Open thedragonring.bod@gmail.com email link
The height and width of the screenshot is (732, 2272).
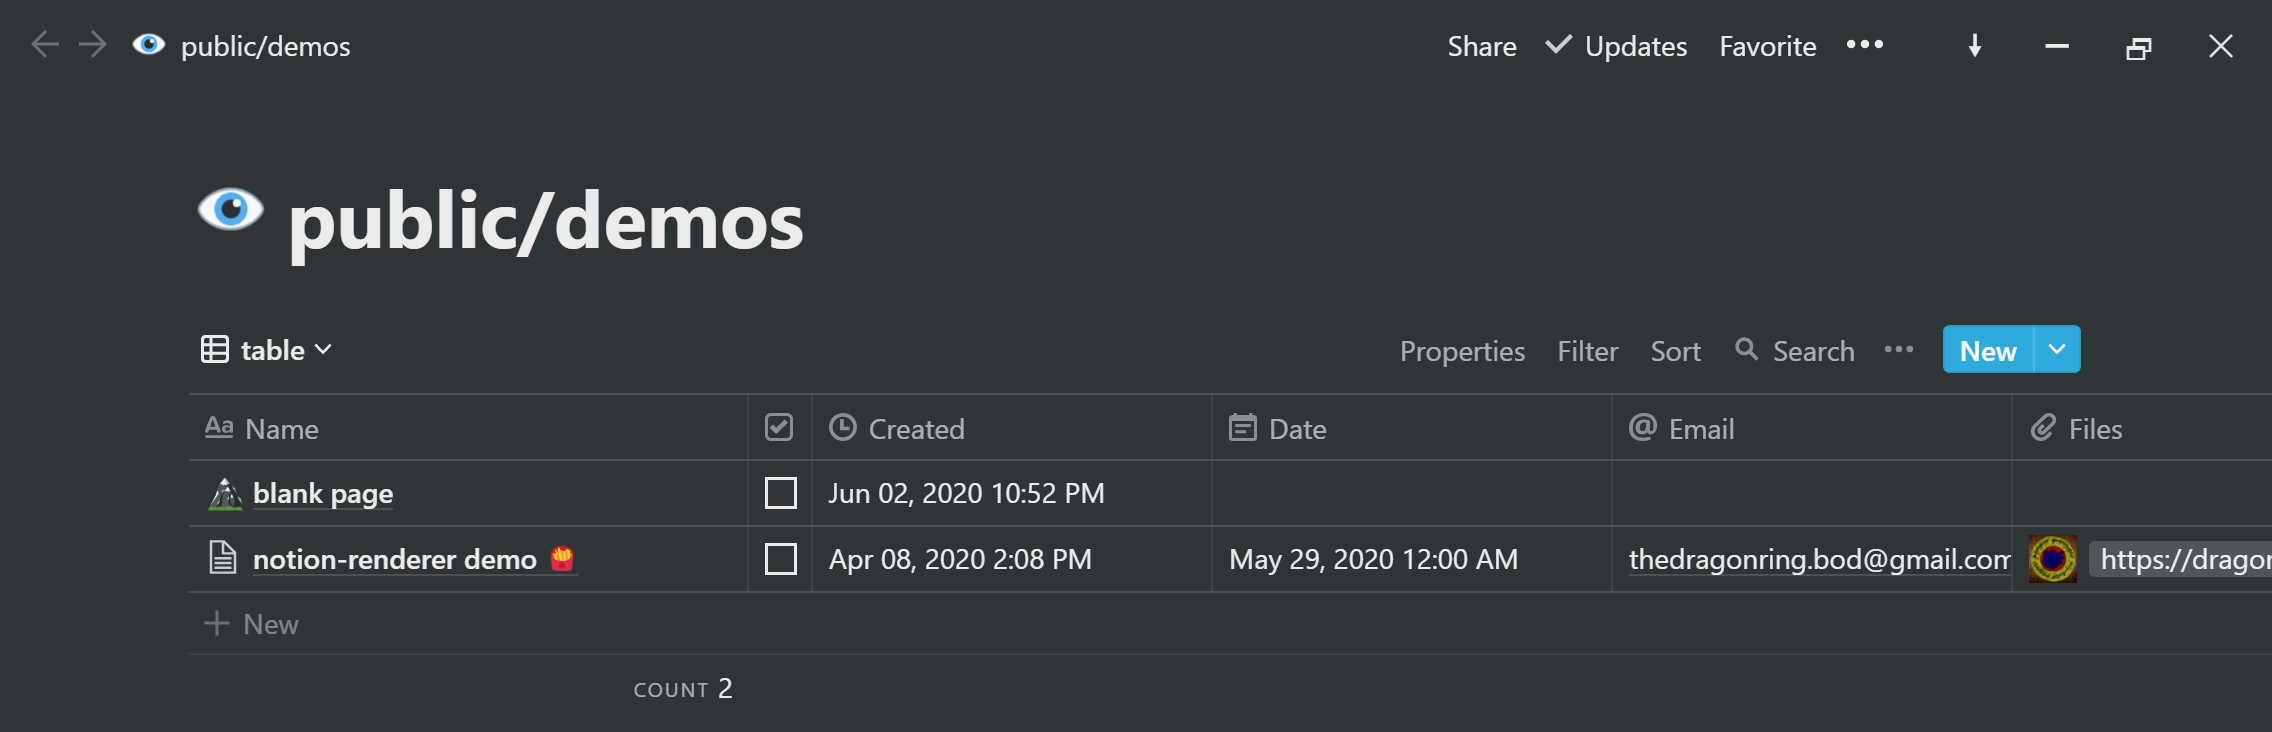(x=1819, y=559)
